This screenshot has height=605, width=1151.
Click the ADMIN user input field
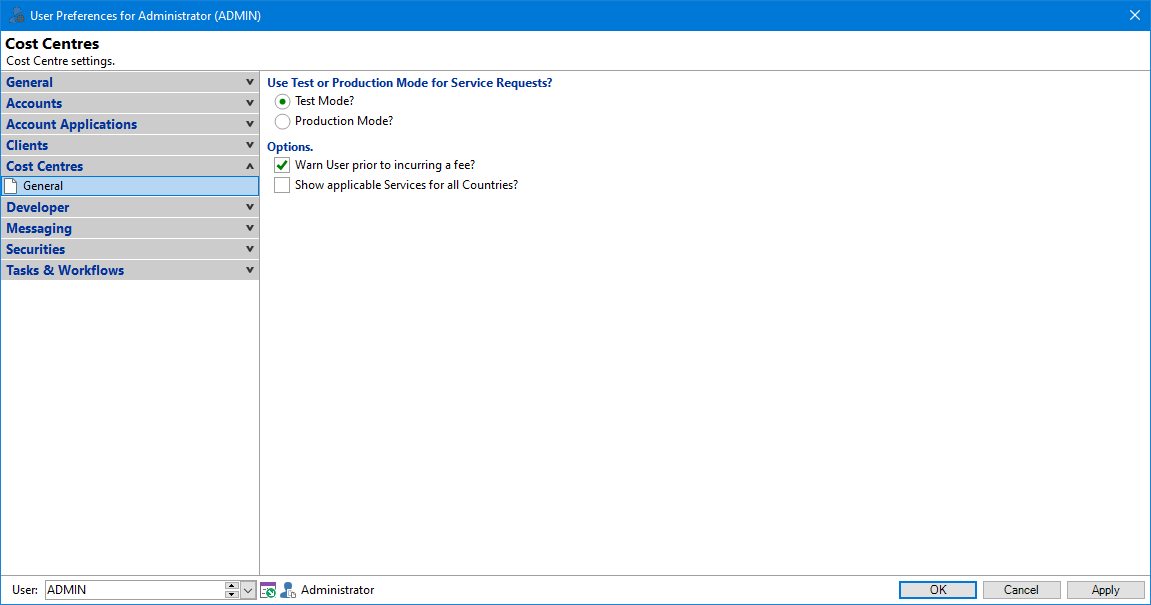pyautogui.click(x=134, y=590)
